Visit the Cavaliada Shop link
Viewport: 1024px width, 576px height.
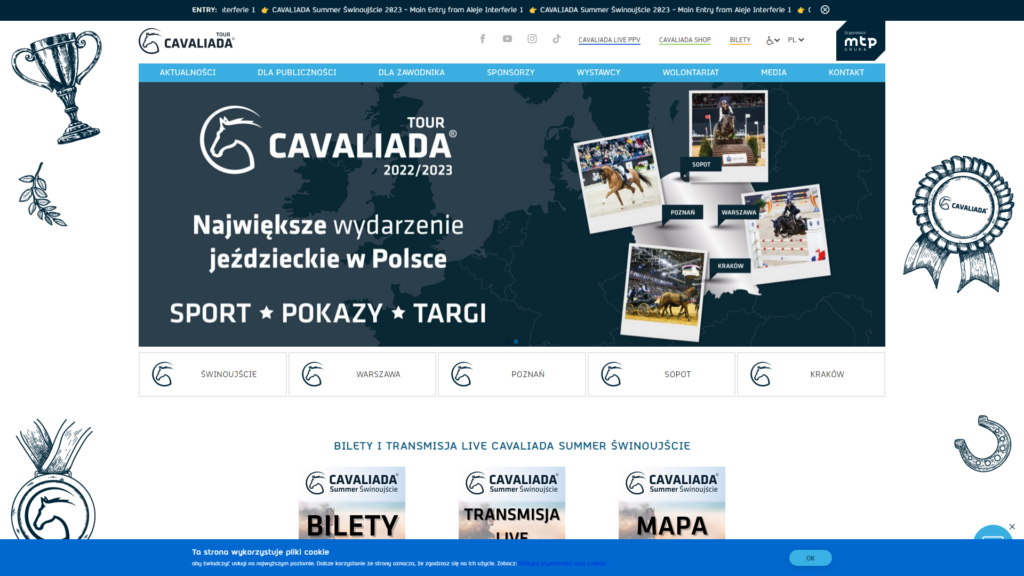[684, 40]
